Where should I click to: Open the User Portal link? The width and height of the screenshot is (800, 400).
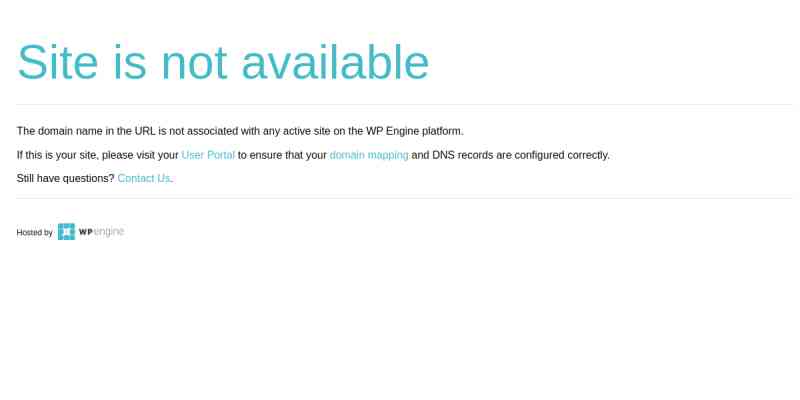[x=208, y=155]
